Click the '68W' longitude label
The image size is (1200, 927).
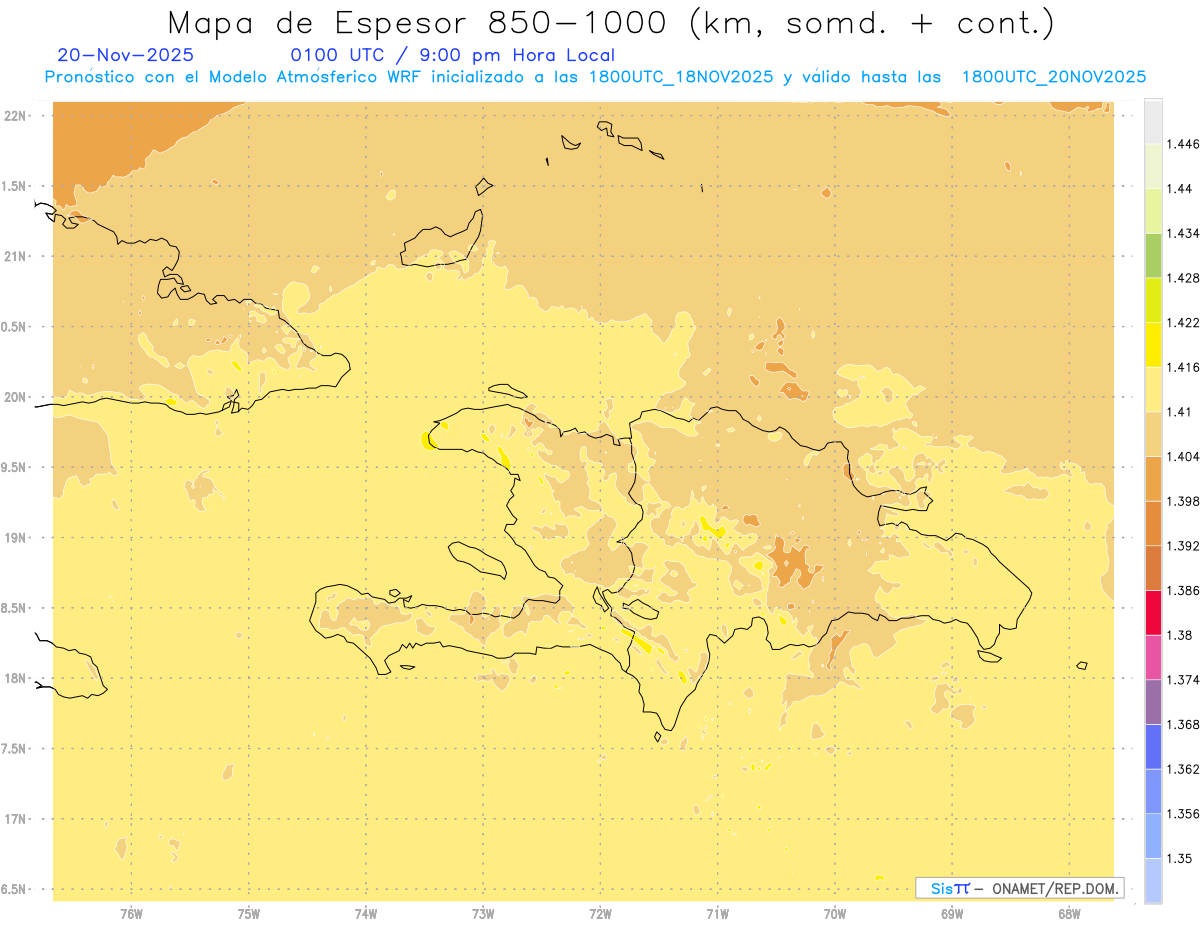[1069, 914]
